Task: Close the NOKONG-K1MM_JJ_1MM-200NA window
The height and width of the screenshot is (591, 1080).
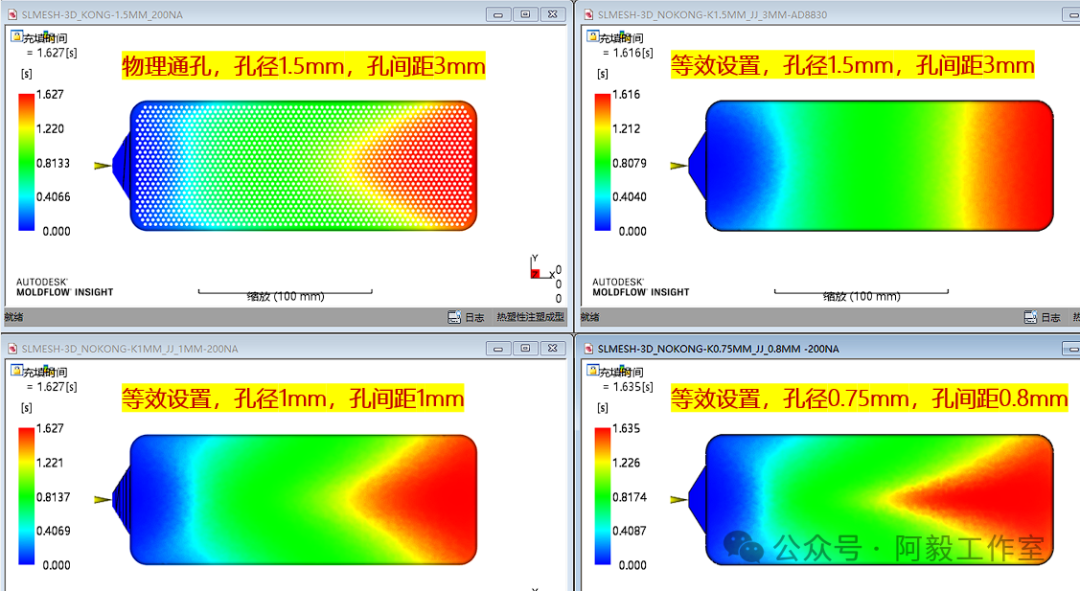Action: (x=553, y=349)
